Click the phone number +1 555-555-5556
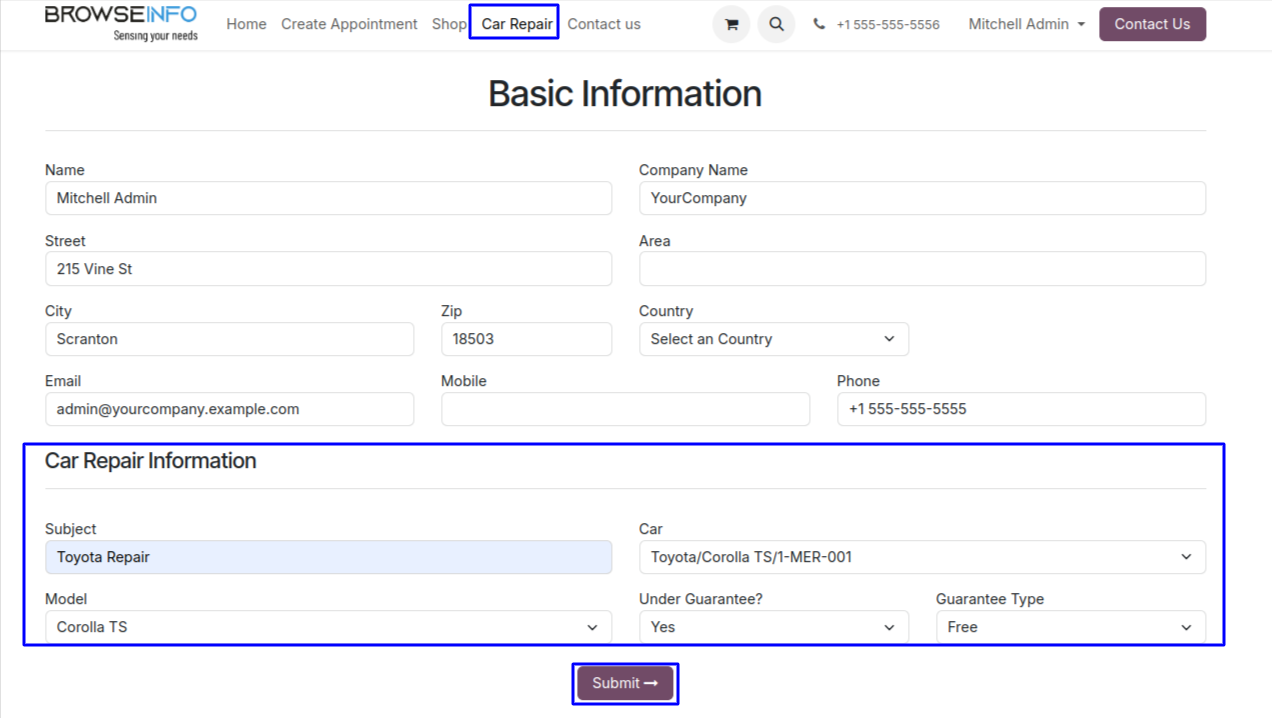The width and height of the screenshot is (1272, 718). tap(887, 25)
